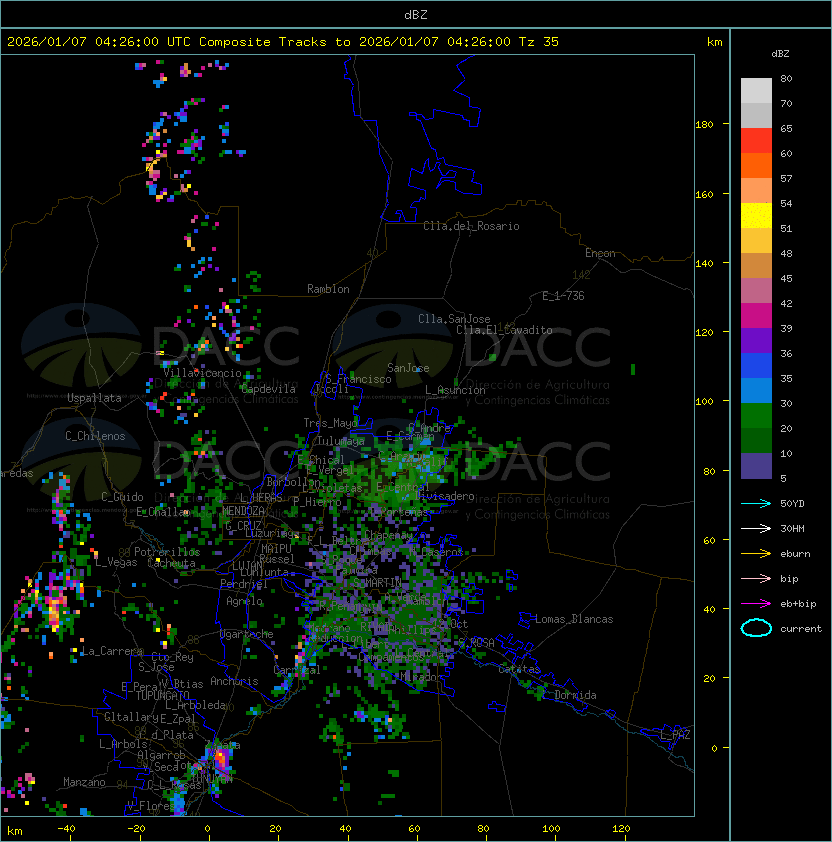
Task: Click the '50YD' legend label
Action: (x=792, y=503)
